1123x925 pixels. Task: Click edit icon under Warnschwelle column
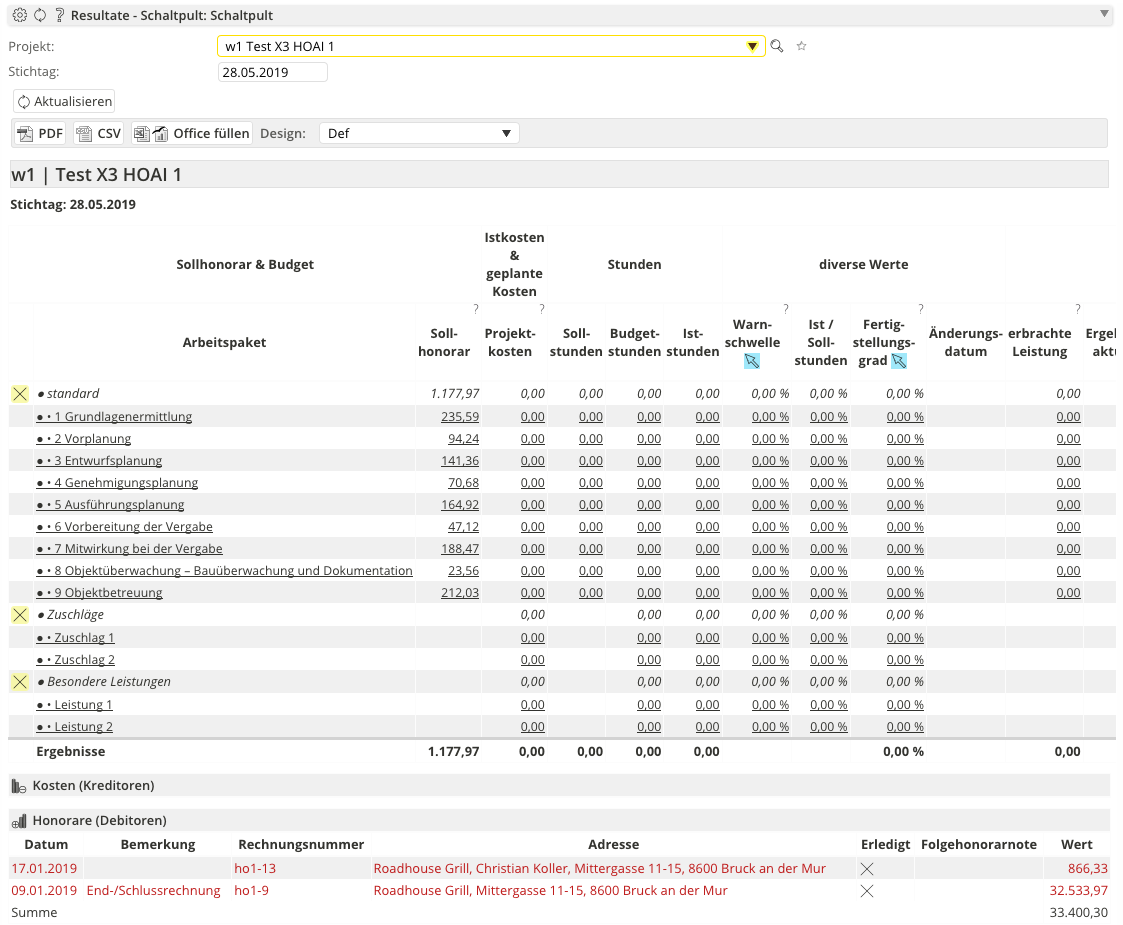[752, 361]
